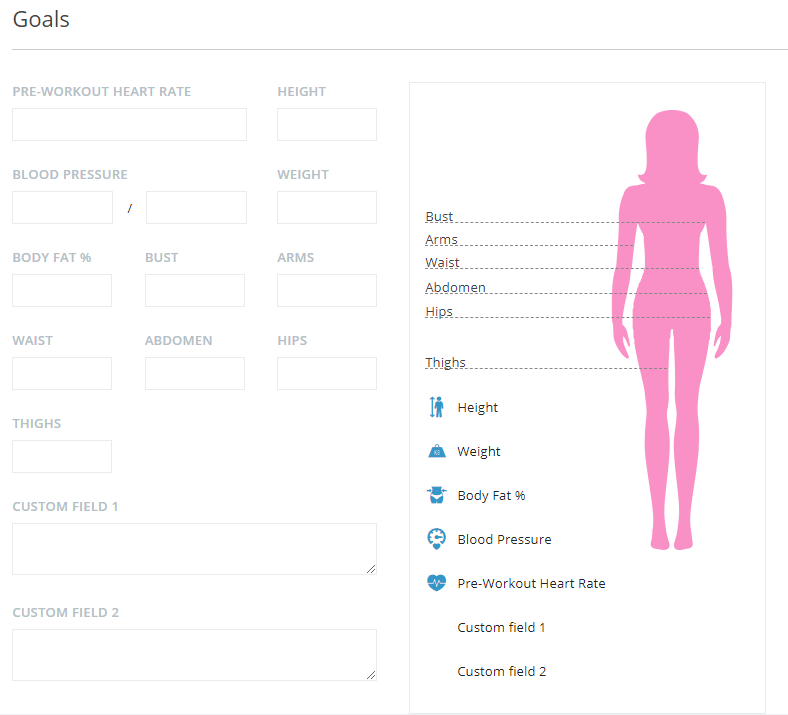788x715 pixels.
Task: Click the HIPS form label
Action: click(292, 340)
